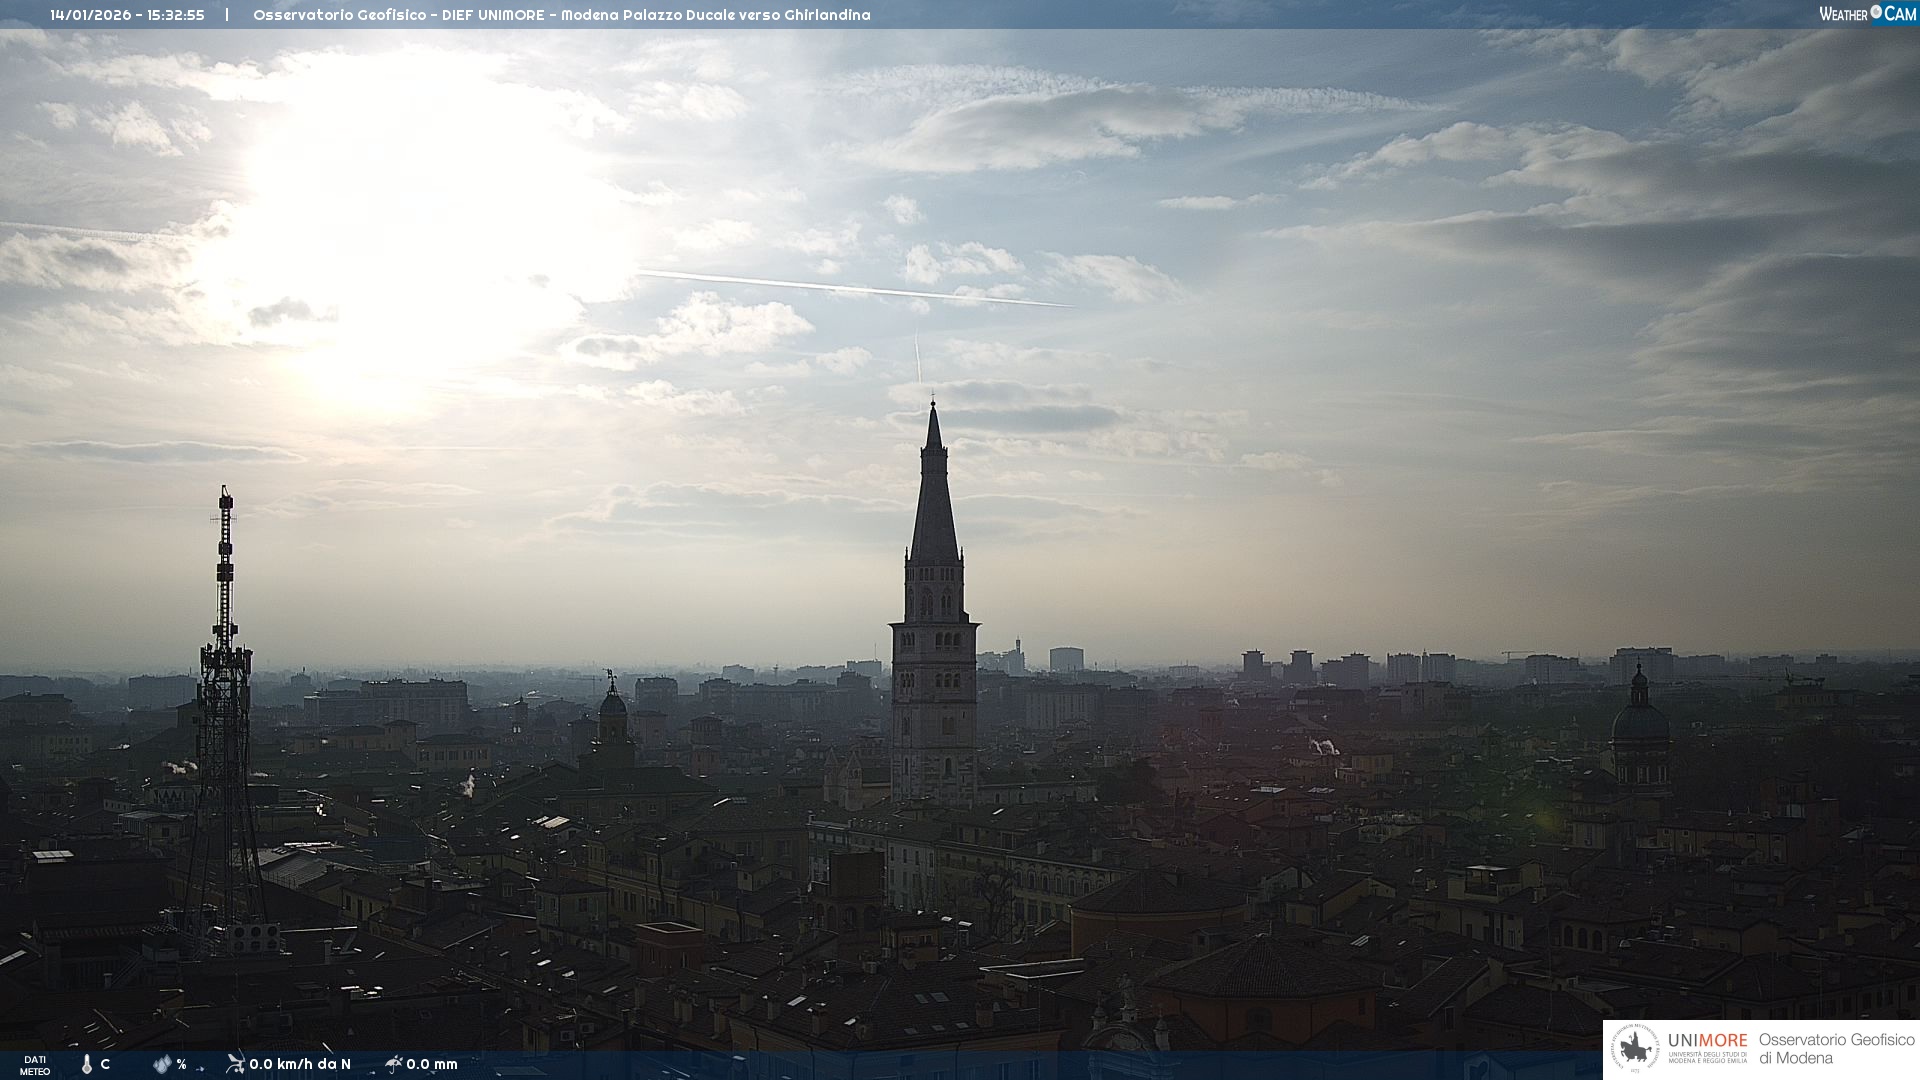
Task: Click the DATI METEO label
Action: [x=35, y=1065]
